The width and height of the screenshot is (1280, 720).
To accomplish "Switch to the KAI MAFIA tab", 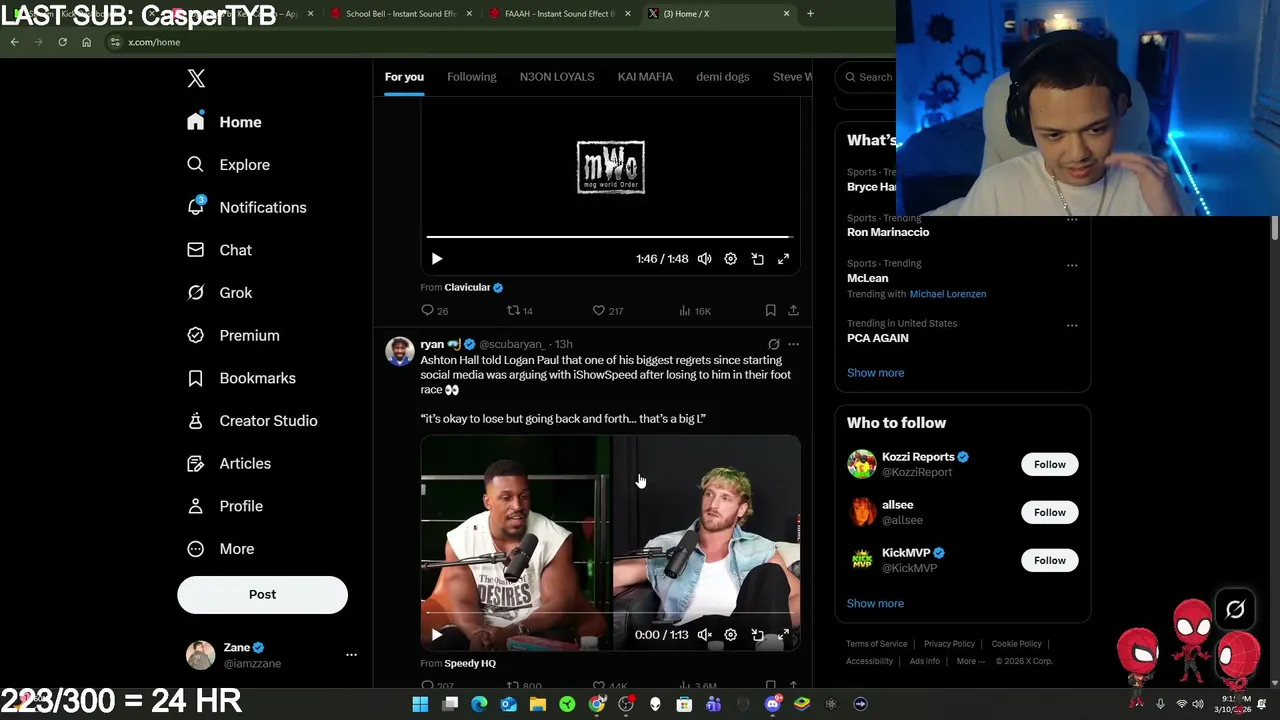I will coord(645,77).
